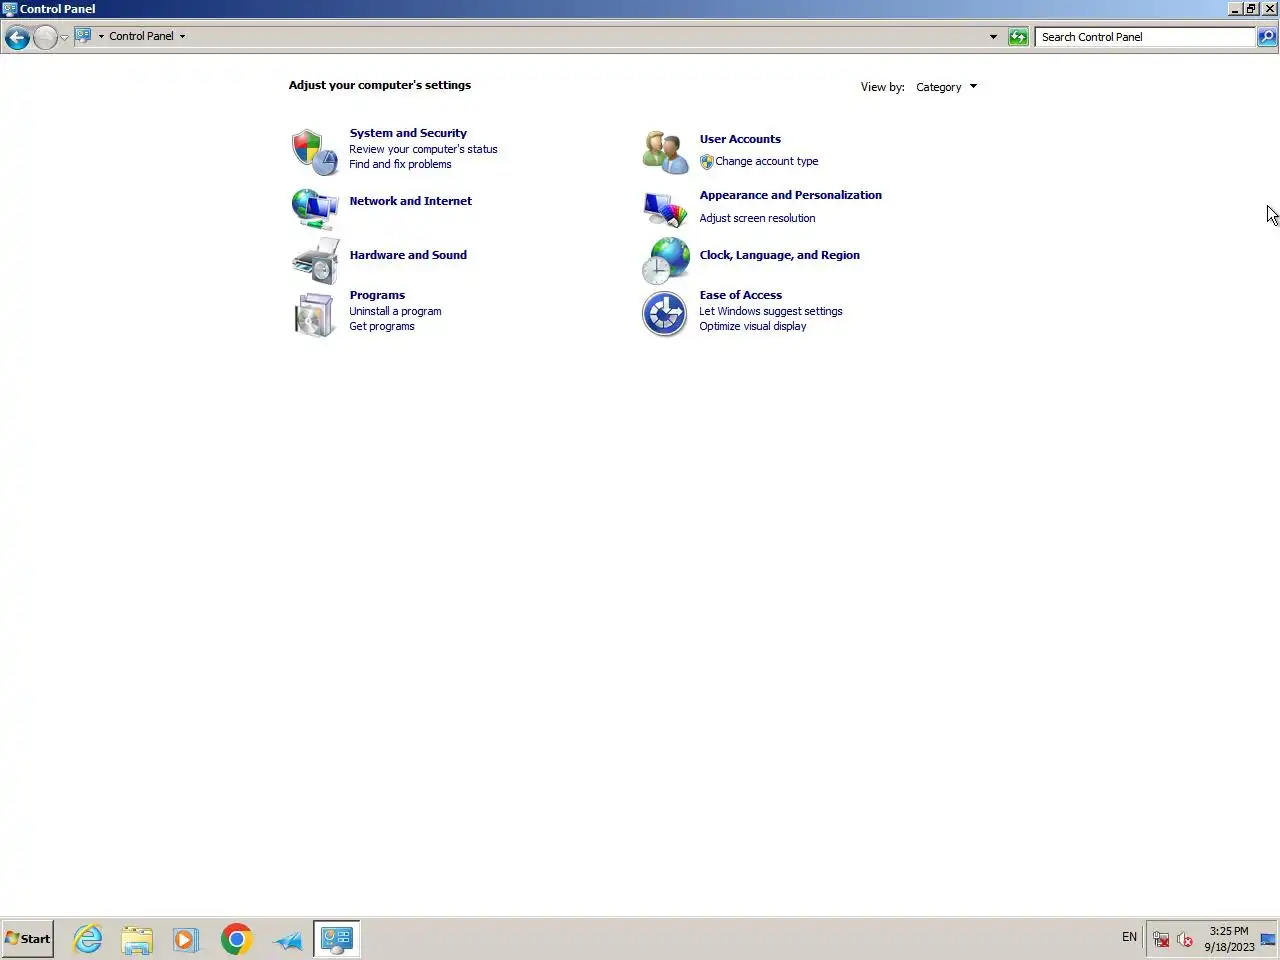Click the EN language indicator
The width and height of the screenshot is (1280, 960).
pos(1129,937)
